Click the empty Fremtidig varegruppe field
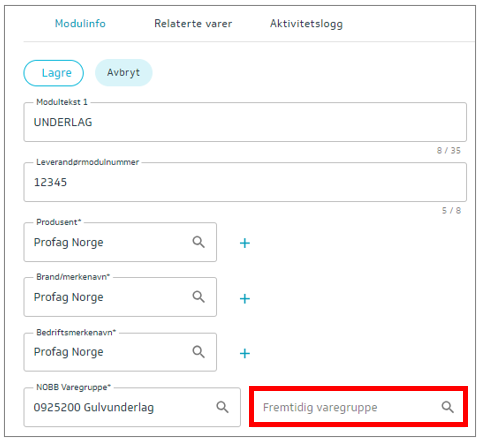Viewport: 478px width, 438px height. click(x=358, y=407)
